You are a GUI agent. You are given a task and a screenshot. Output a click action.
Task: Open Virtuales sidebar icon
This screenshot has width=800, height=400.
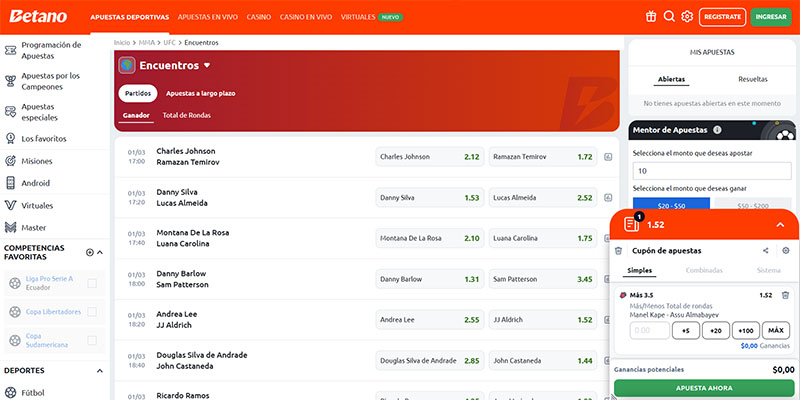10,206
